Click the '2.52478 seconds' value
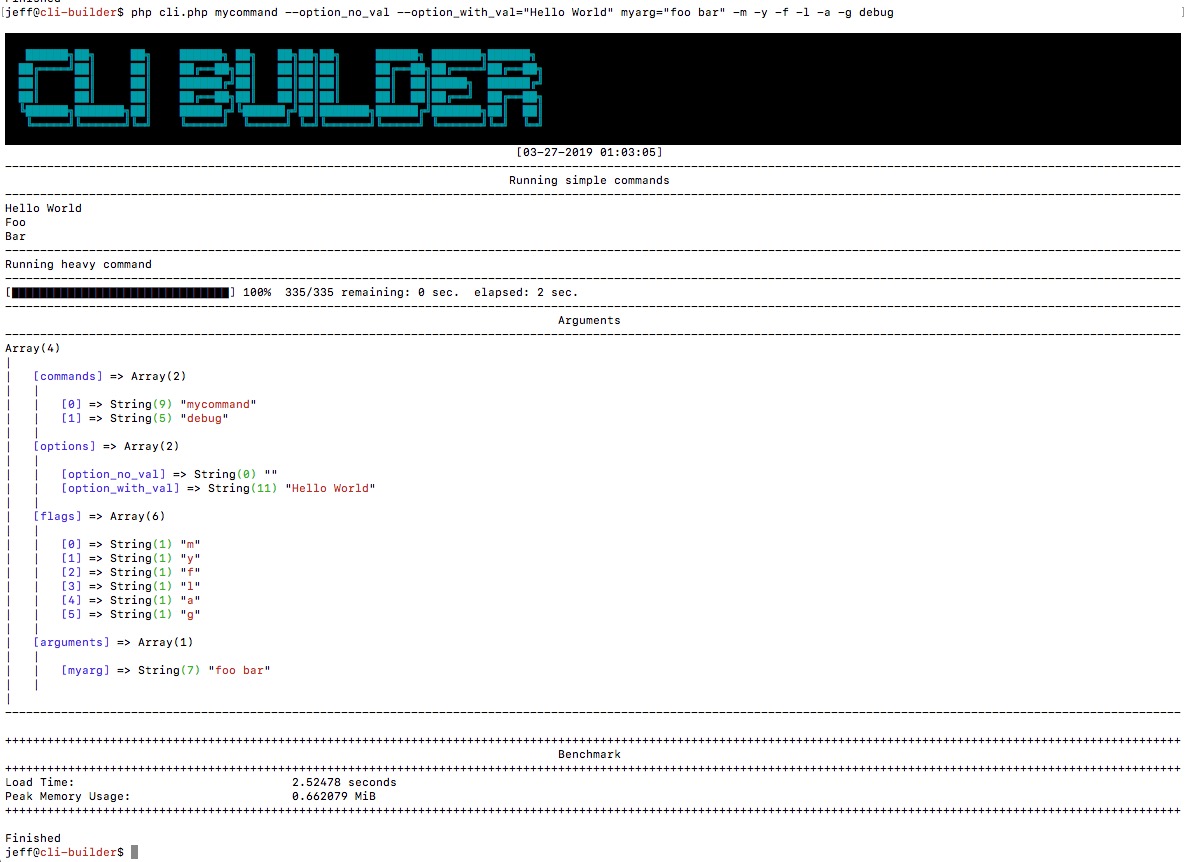Viewport: 1185px width, 862px height. click(x=344, y=783)
